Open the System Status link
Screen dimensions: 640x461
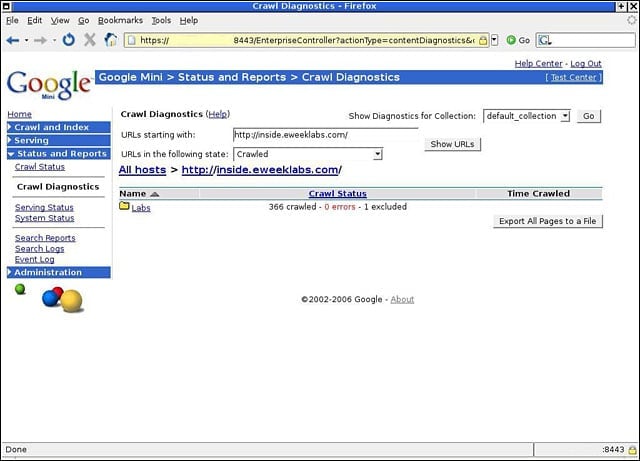(44, 218)
